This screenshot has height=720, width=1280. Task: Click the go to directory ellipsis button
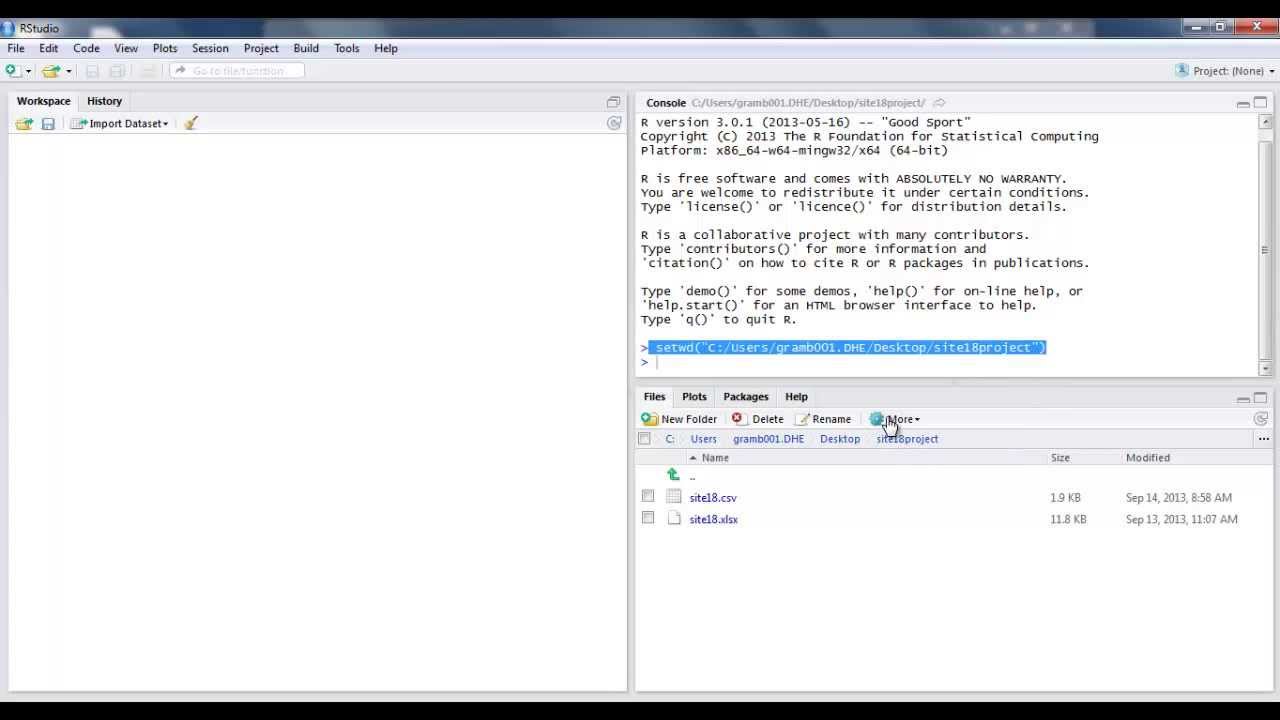1263,439
